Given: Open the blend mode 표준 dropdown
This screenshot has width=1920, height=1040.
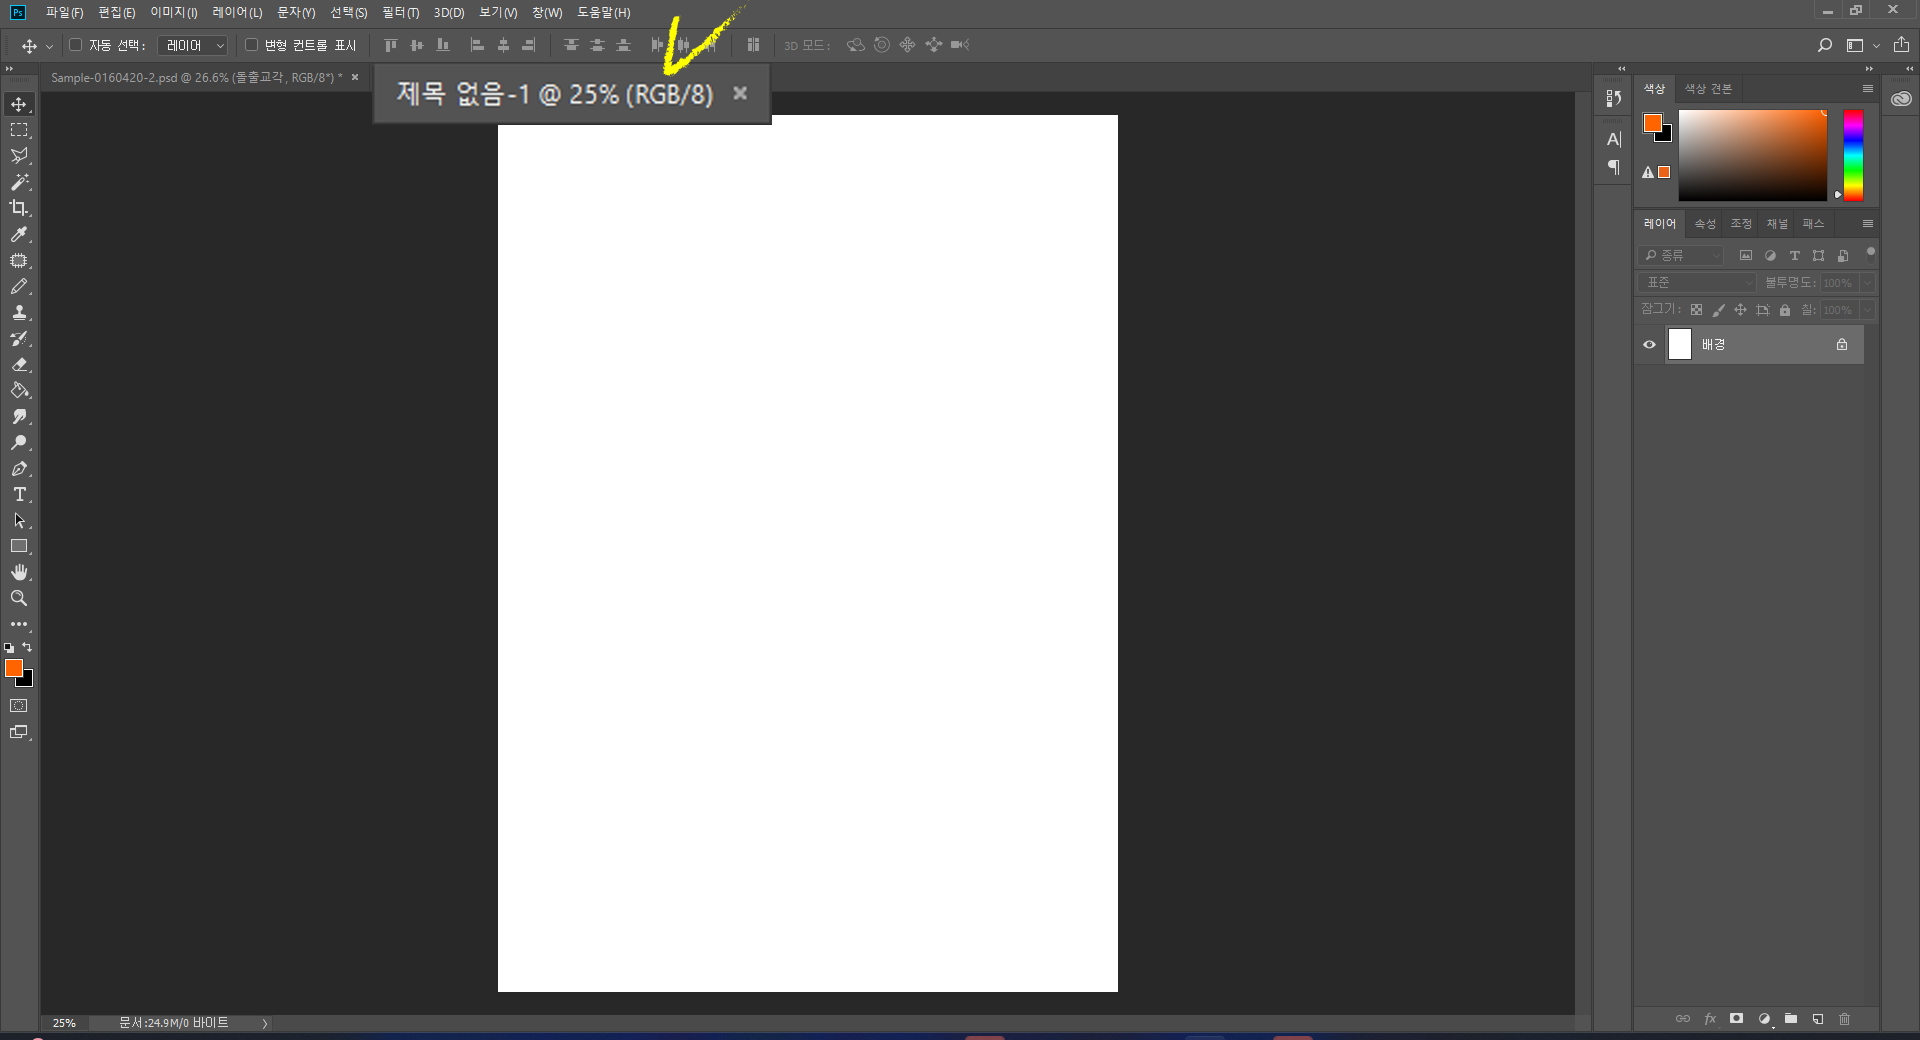Looking at the screenshot, I should click(x=1697, y=283).
